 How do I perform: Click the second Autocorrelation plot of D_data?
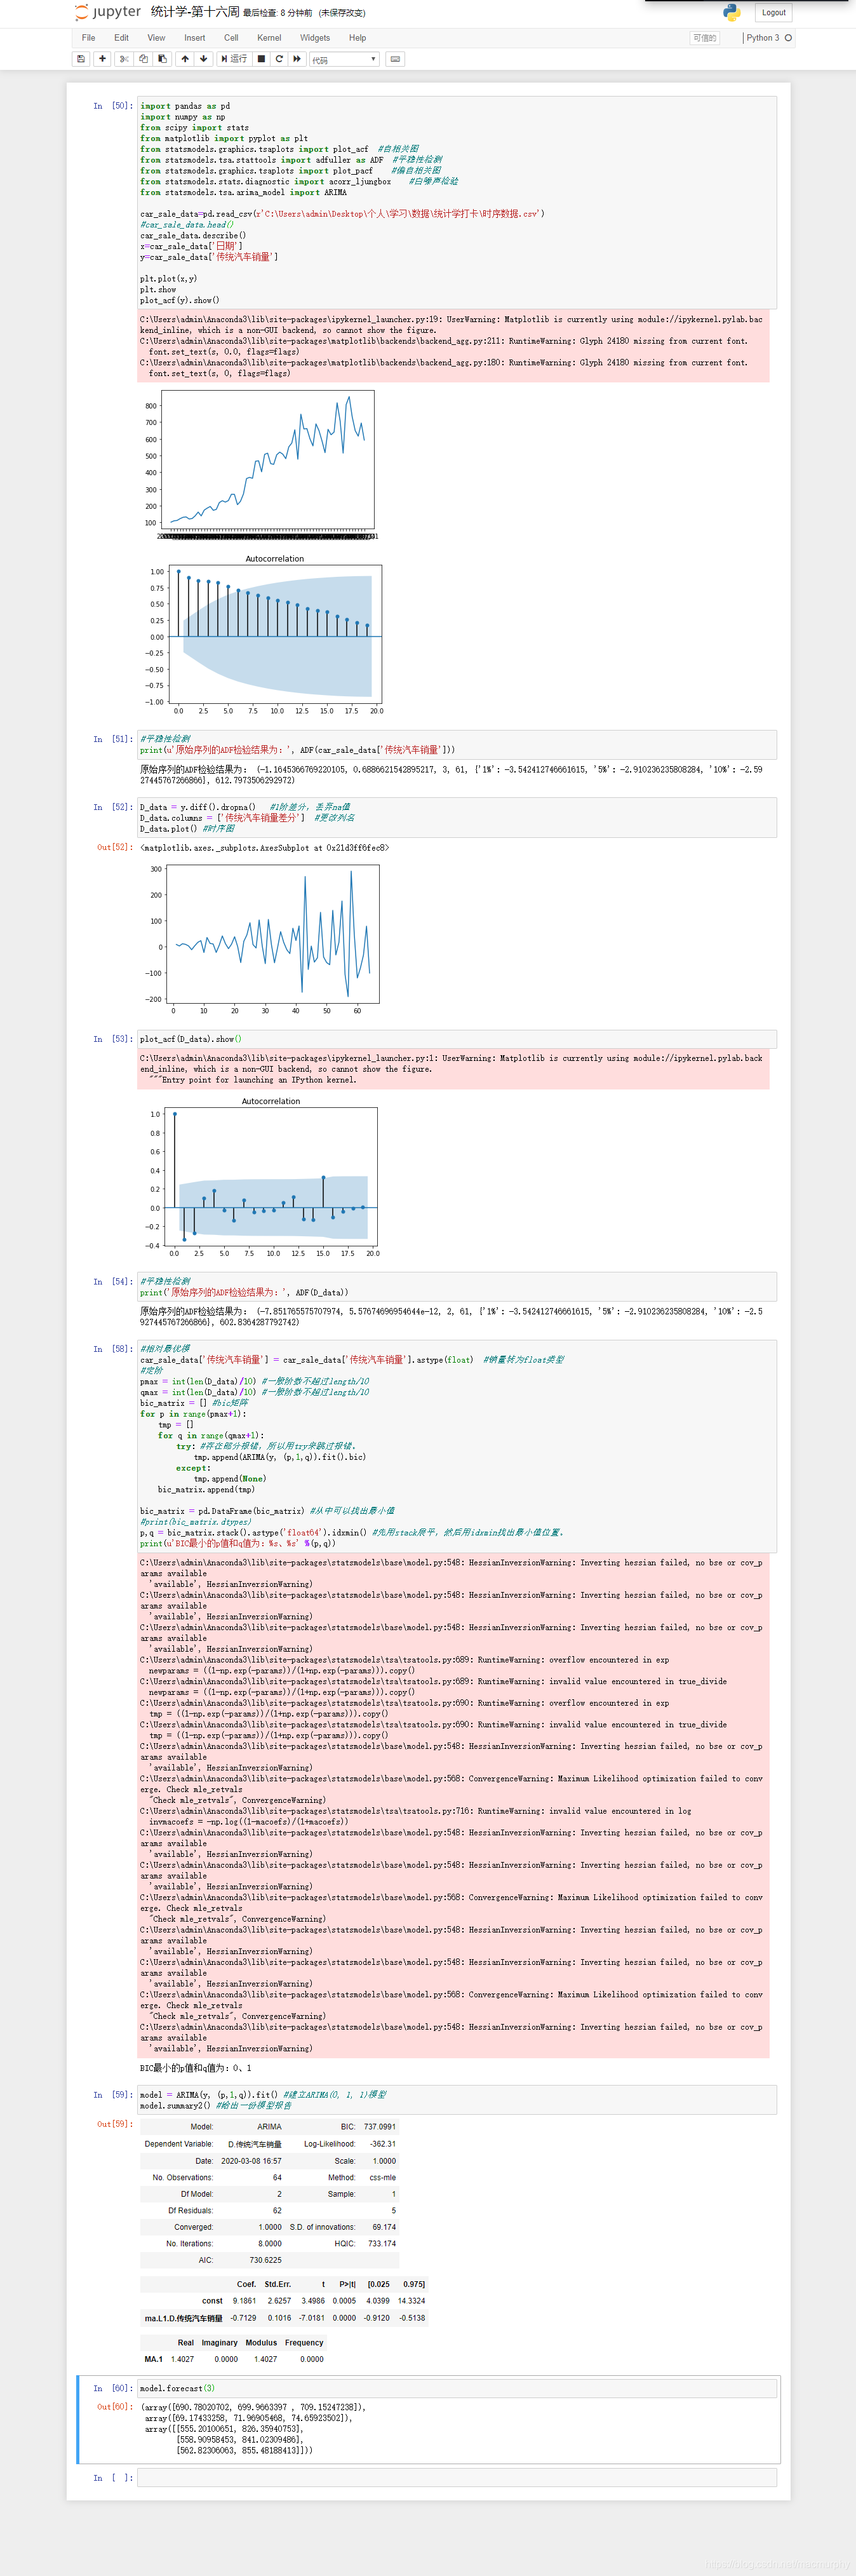click(262, 1177)
